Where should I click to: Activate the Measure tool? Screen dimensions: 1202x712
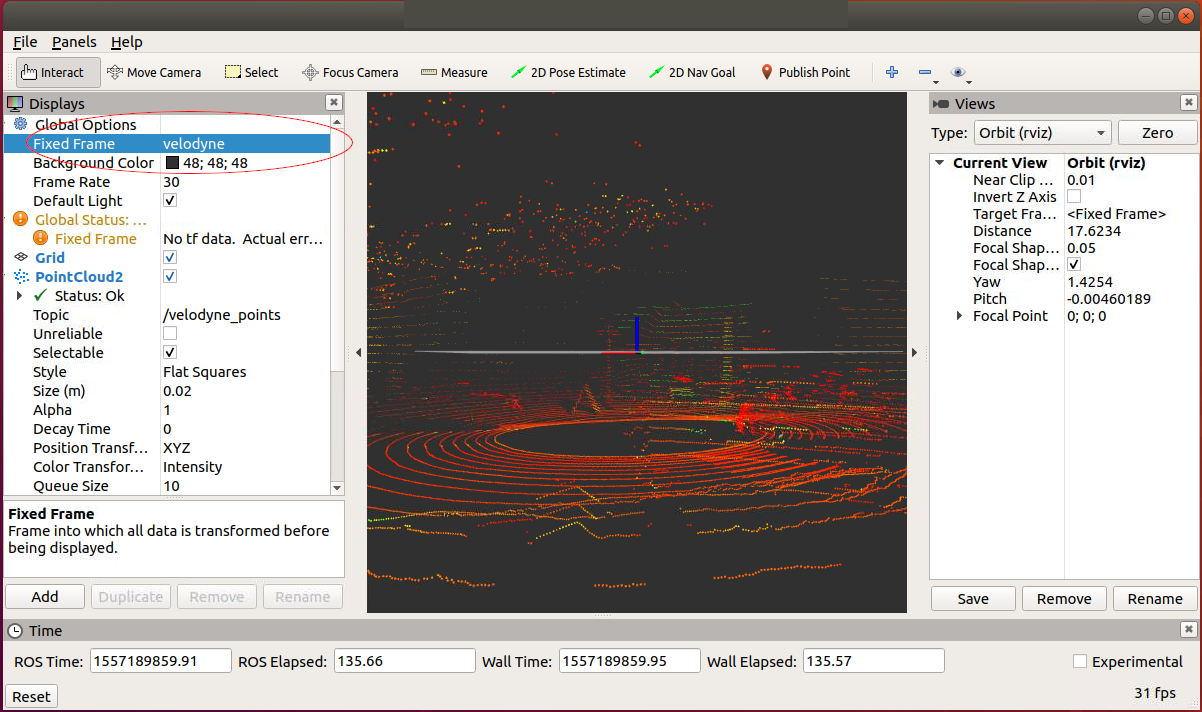pos(453,71)
